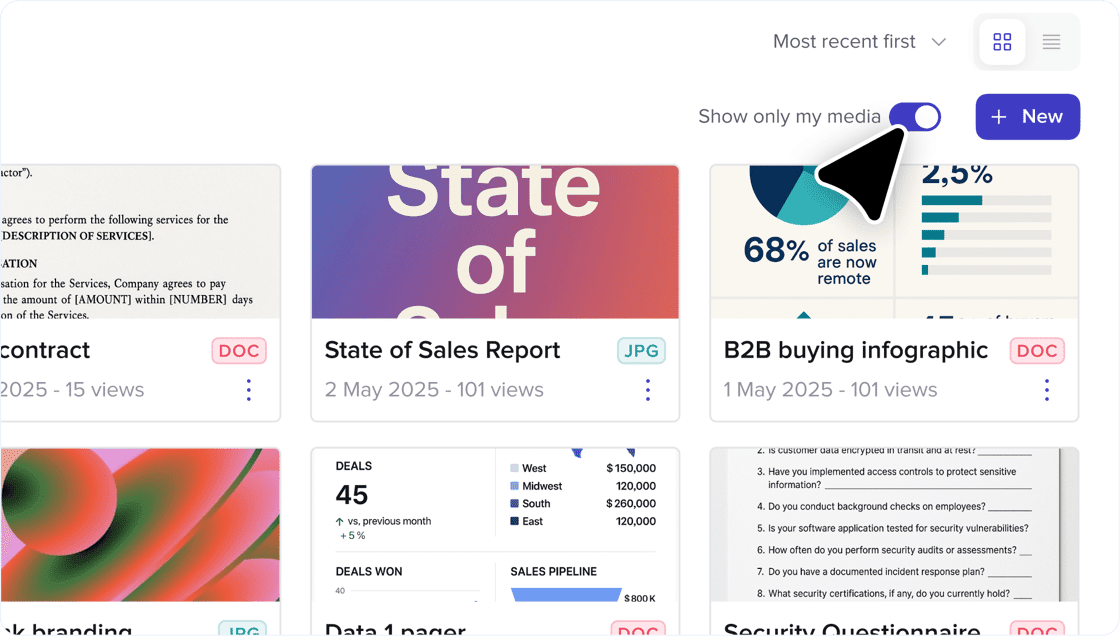Click the Show only my media label
The width and height of the screenshot is (1120, 636).
pyautogui.click(x=789, y=116)
